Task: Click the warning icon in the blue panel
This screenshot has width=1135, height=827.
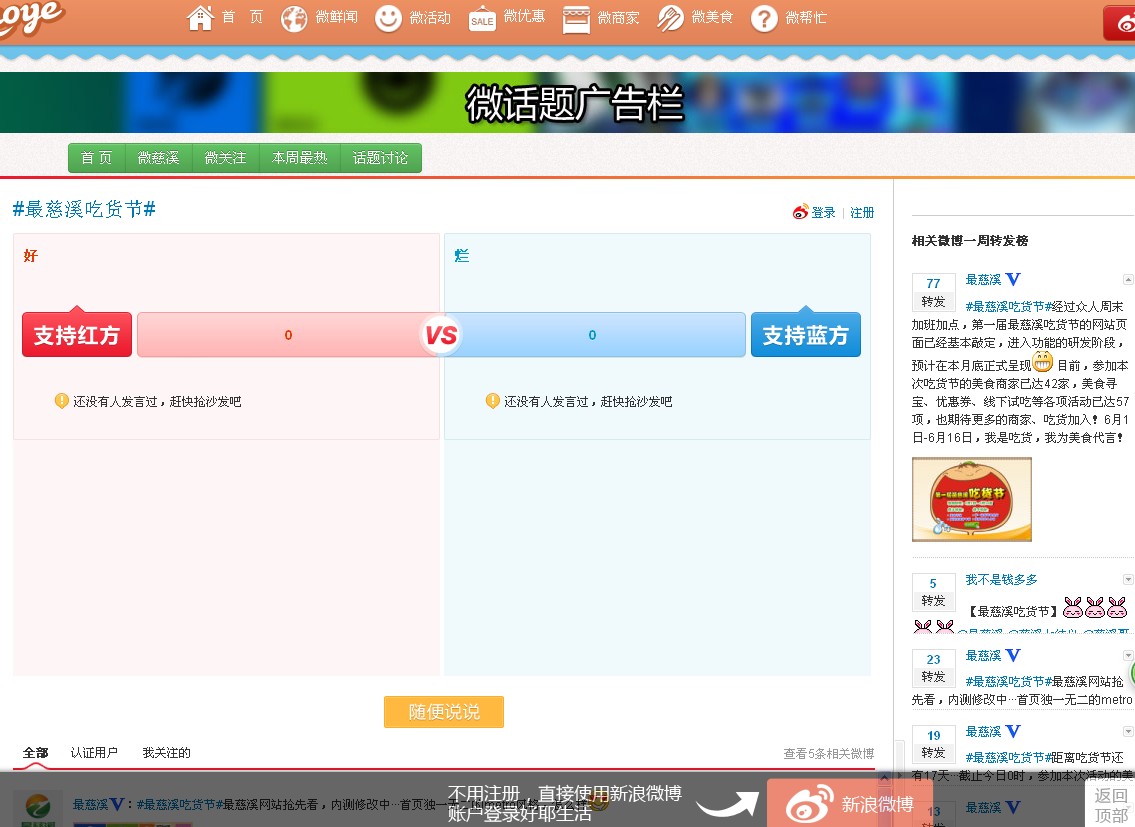Action: coord(493,400)
